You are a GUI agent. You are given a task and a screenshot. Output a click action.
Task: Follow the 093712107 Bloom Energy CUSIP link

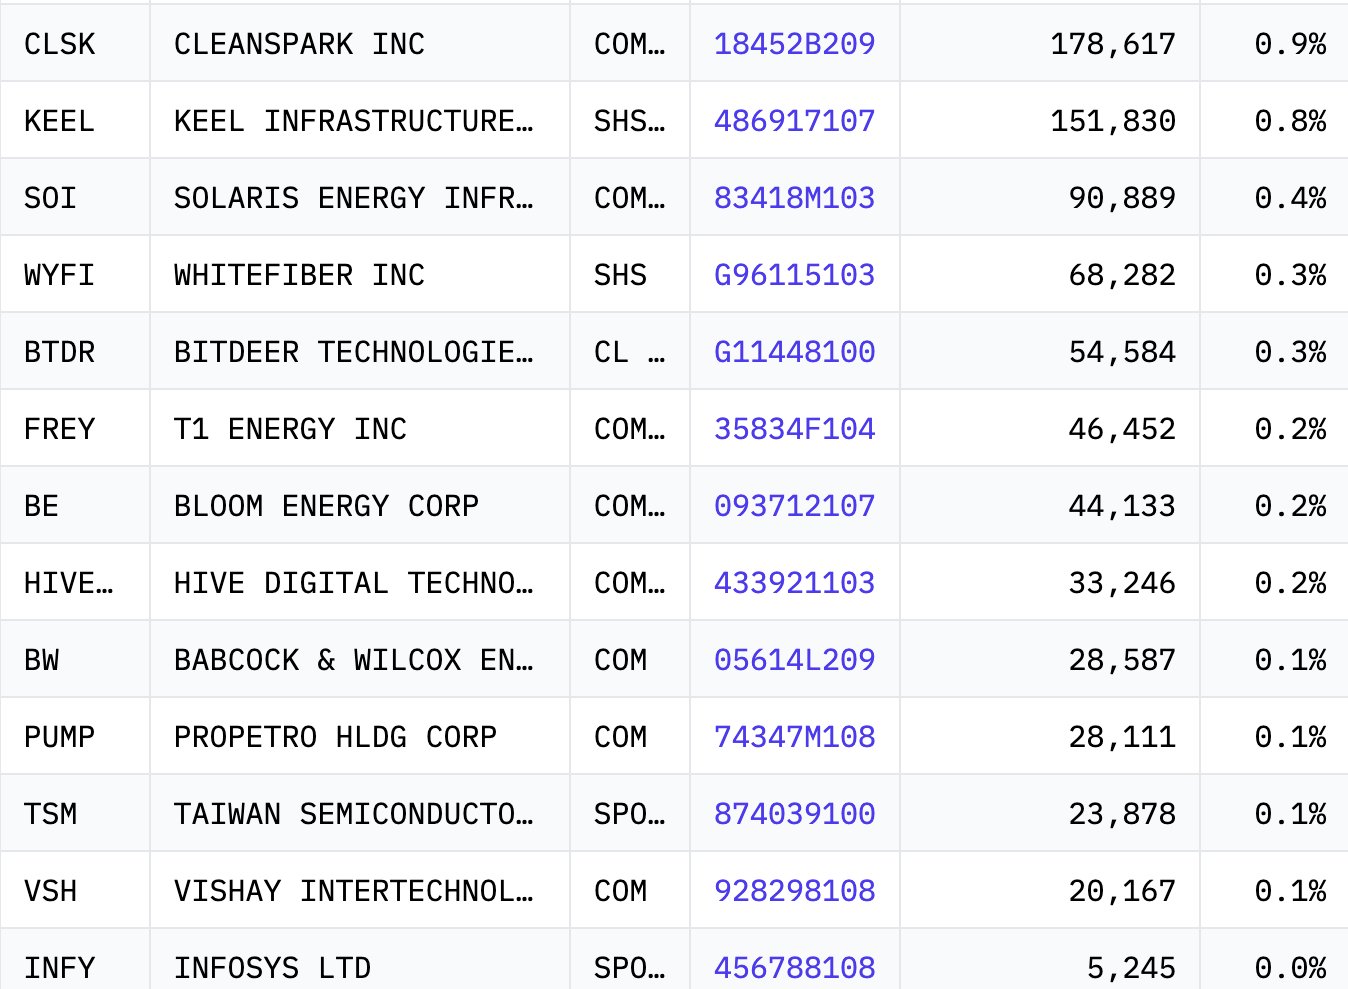[x=794, y=506]
